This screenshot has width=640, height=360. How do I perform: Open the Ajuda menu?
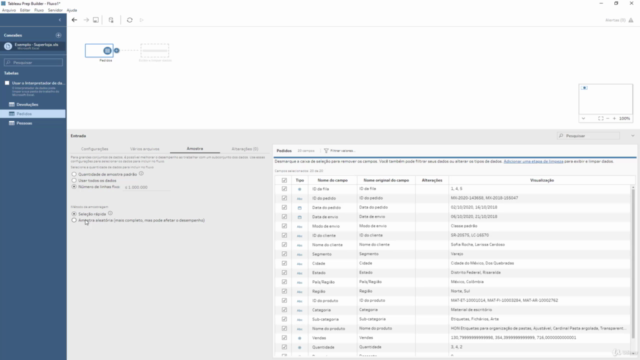[x=72, y=10]
